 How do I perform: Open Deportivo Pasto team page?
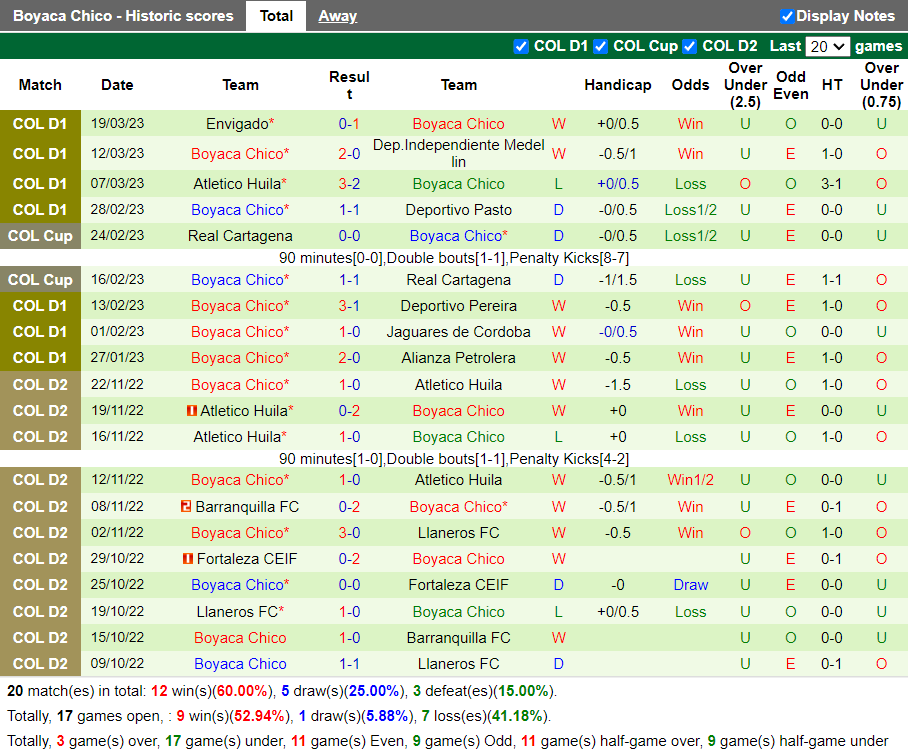coord(458,210)
